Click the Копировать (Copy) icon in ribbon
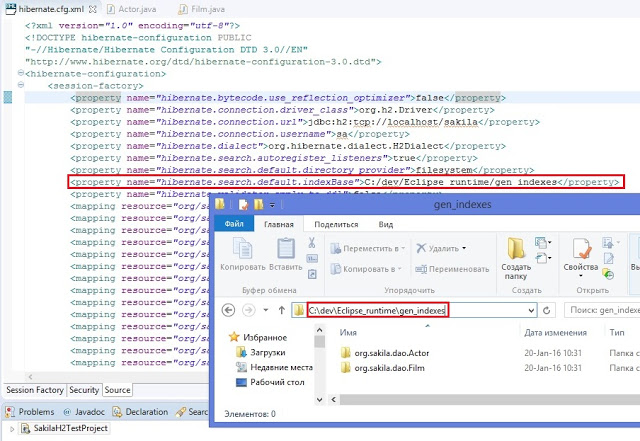Image resolution: width=640 pixels, height=441 pixels. (x=241, y=251)
